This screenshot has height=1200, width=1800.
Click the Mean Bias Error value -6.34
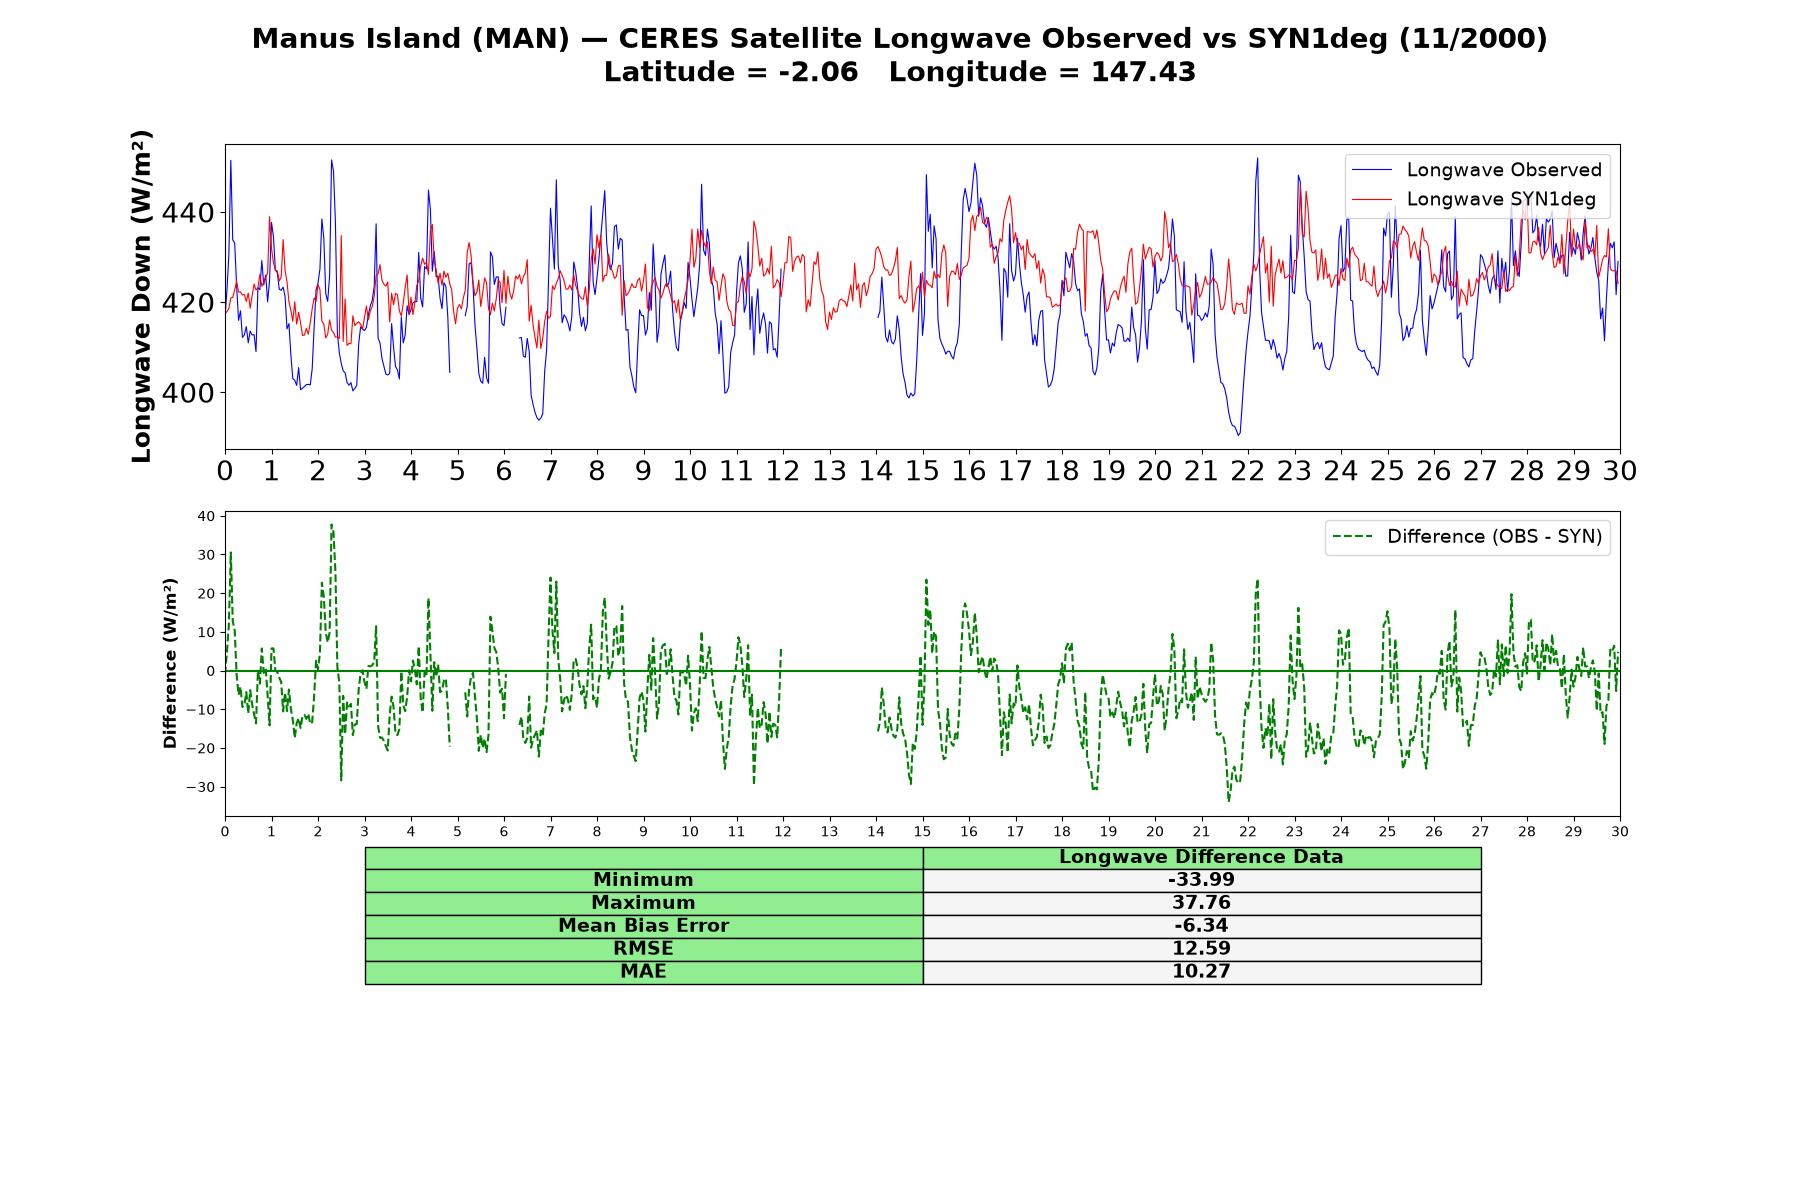click(1201, 926)
